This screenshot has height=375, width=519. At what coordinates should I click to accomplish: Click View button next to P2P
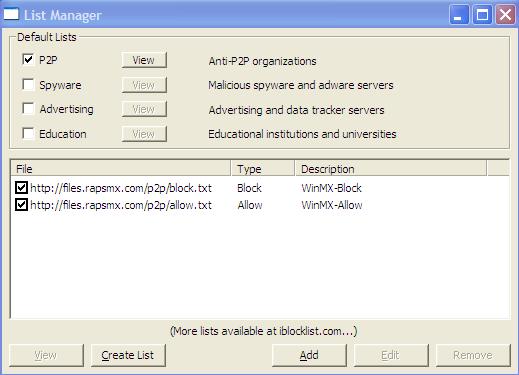point(144,60)
